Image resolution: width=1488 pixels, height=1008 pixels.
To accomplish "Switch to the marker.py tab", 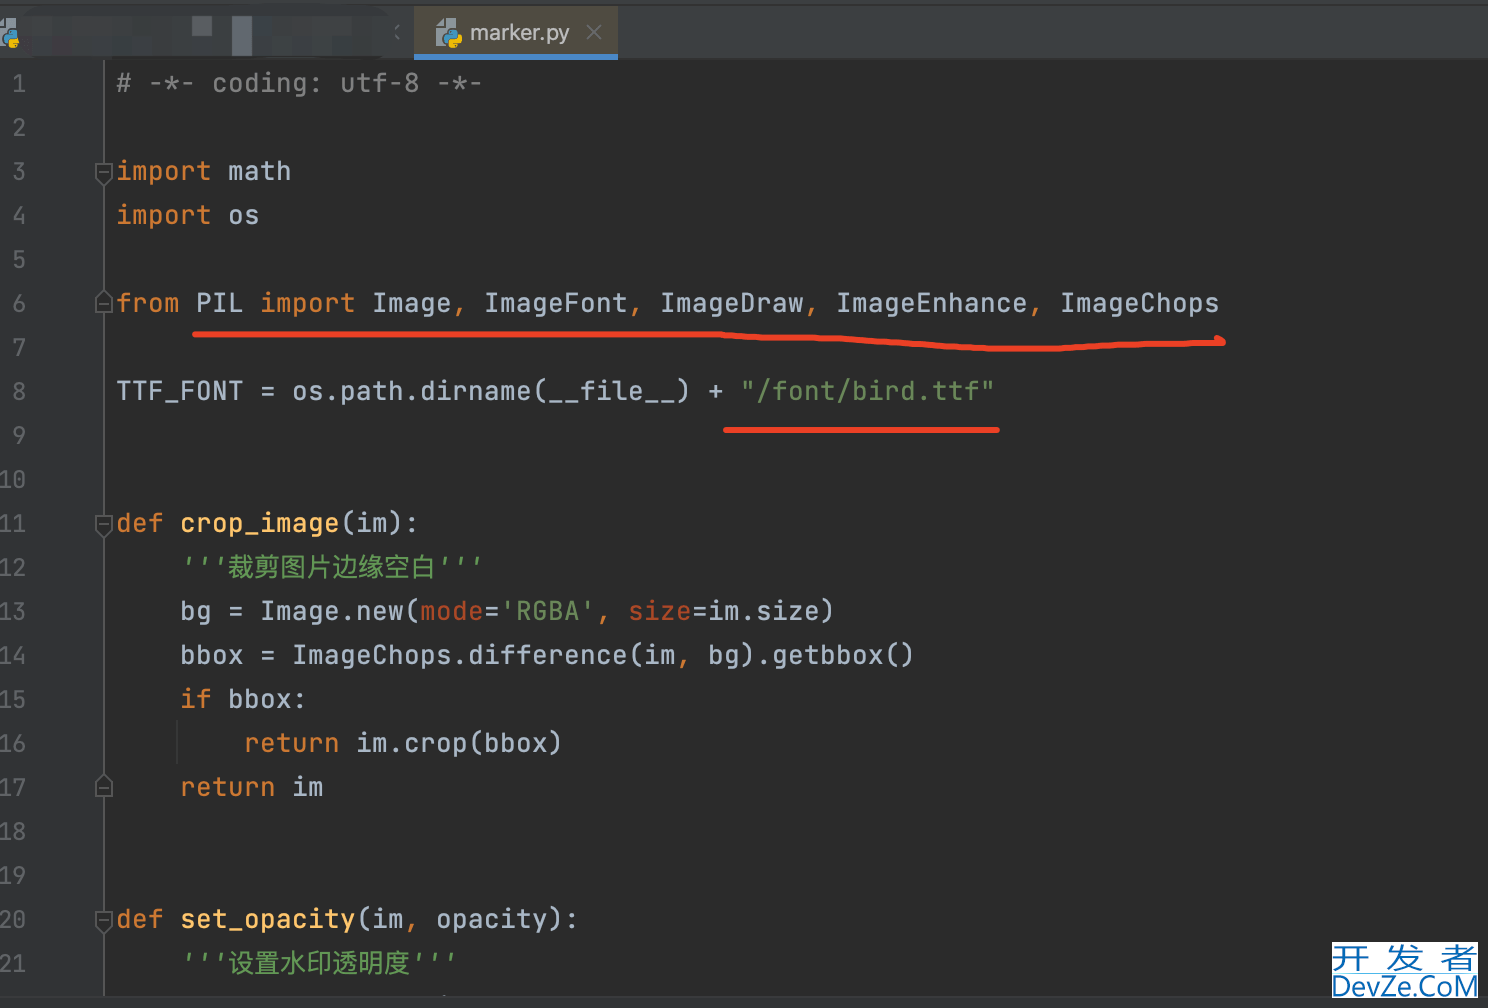I will click(x=517, y=32).
